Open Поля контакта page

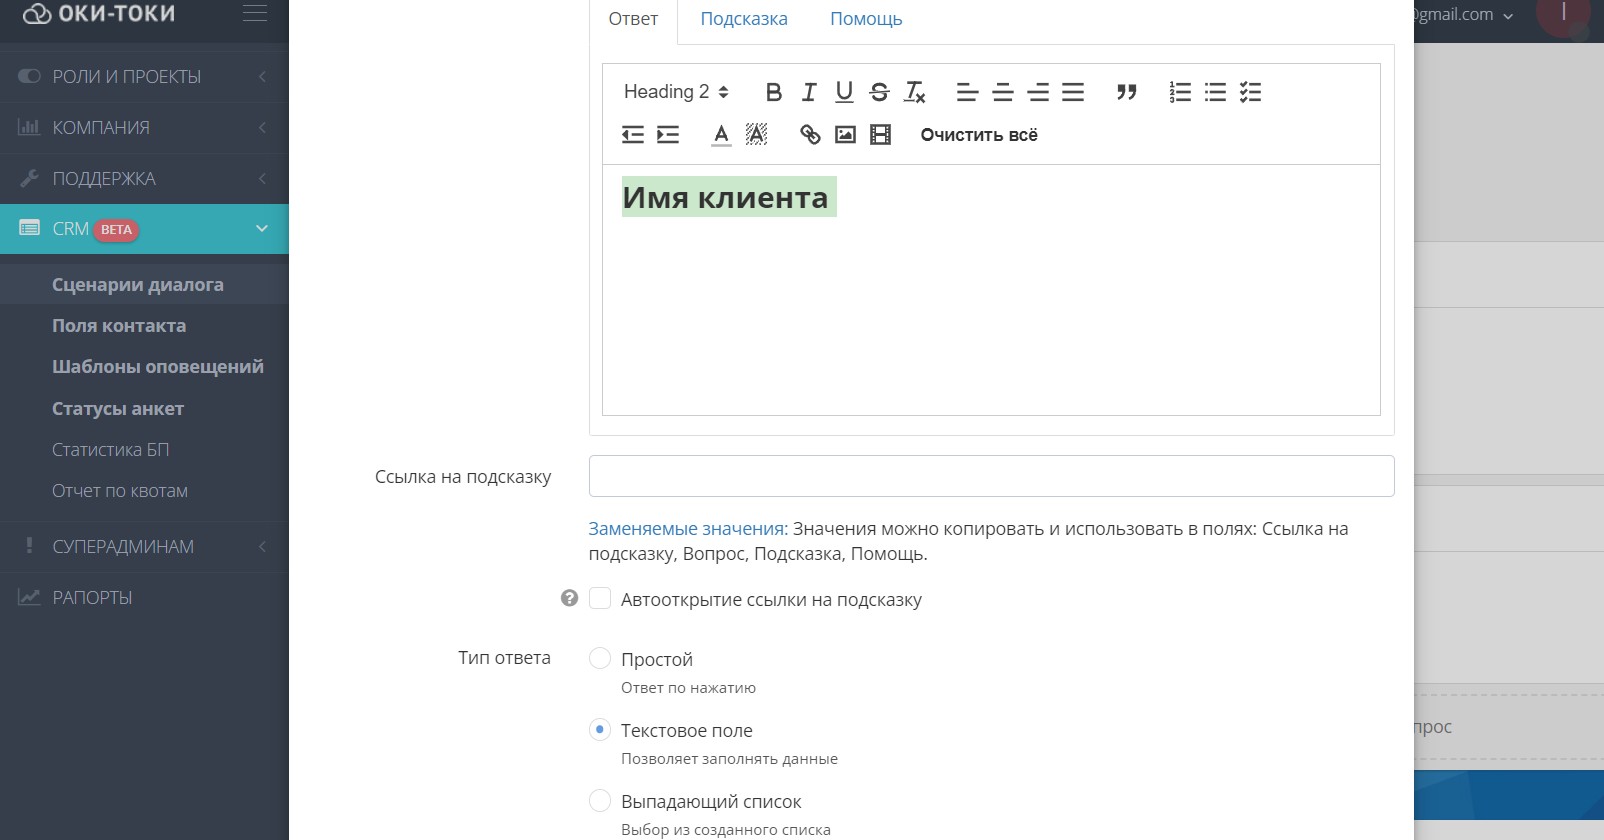119,326
